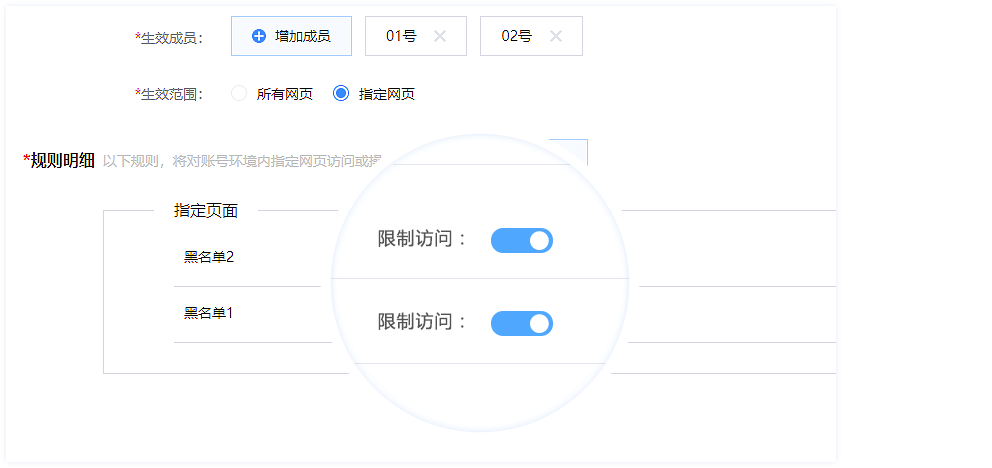This screenshot has width=992, height=468.
Task: Click the 增加成员 button text
Action: tap(302, 36)
